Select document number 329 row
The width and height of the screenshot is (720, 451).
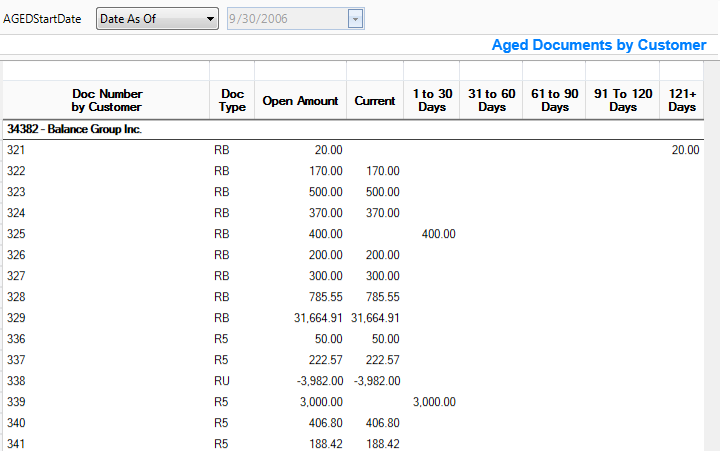[x=15, y=318]
